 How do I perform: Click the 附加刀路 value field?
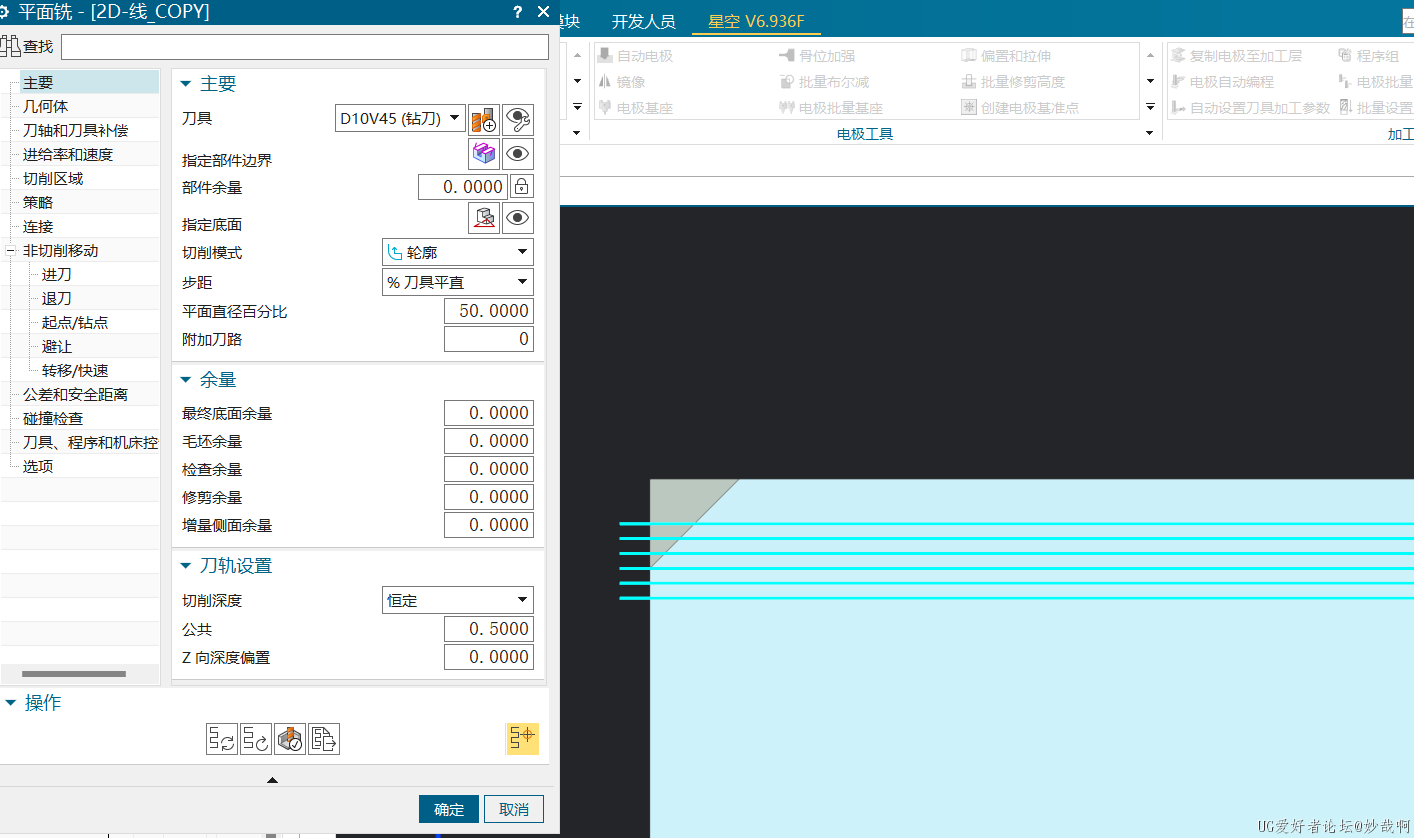click(x=489, y=339)
